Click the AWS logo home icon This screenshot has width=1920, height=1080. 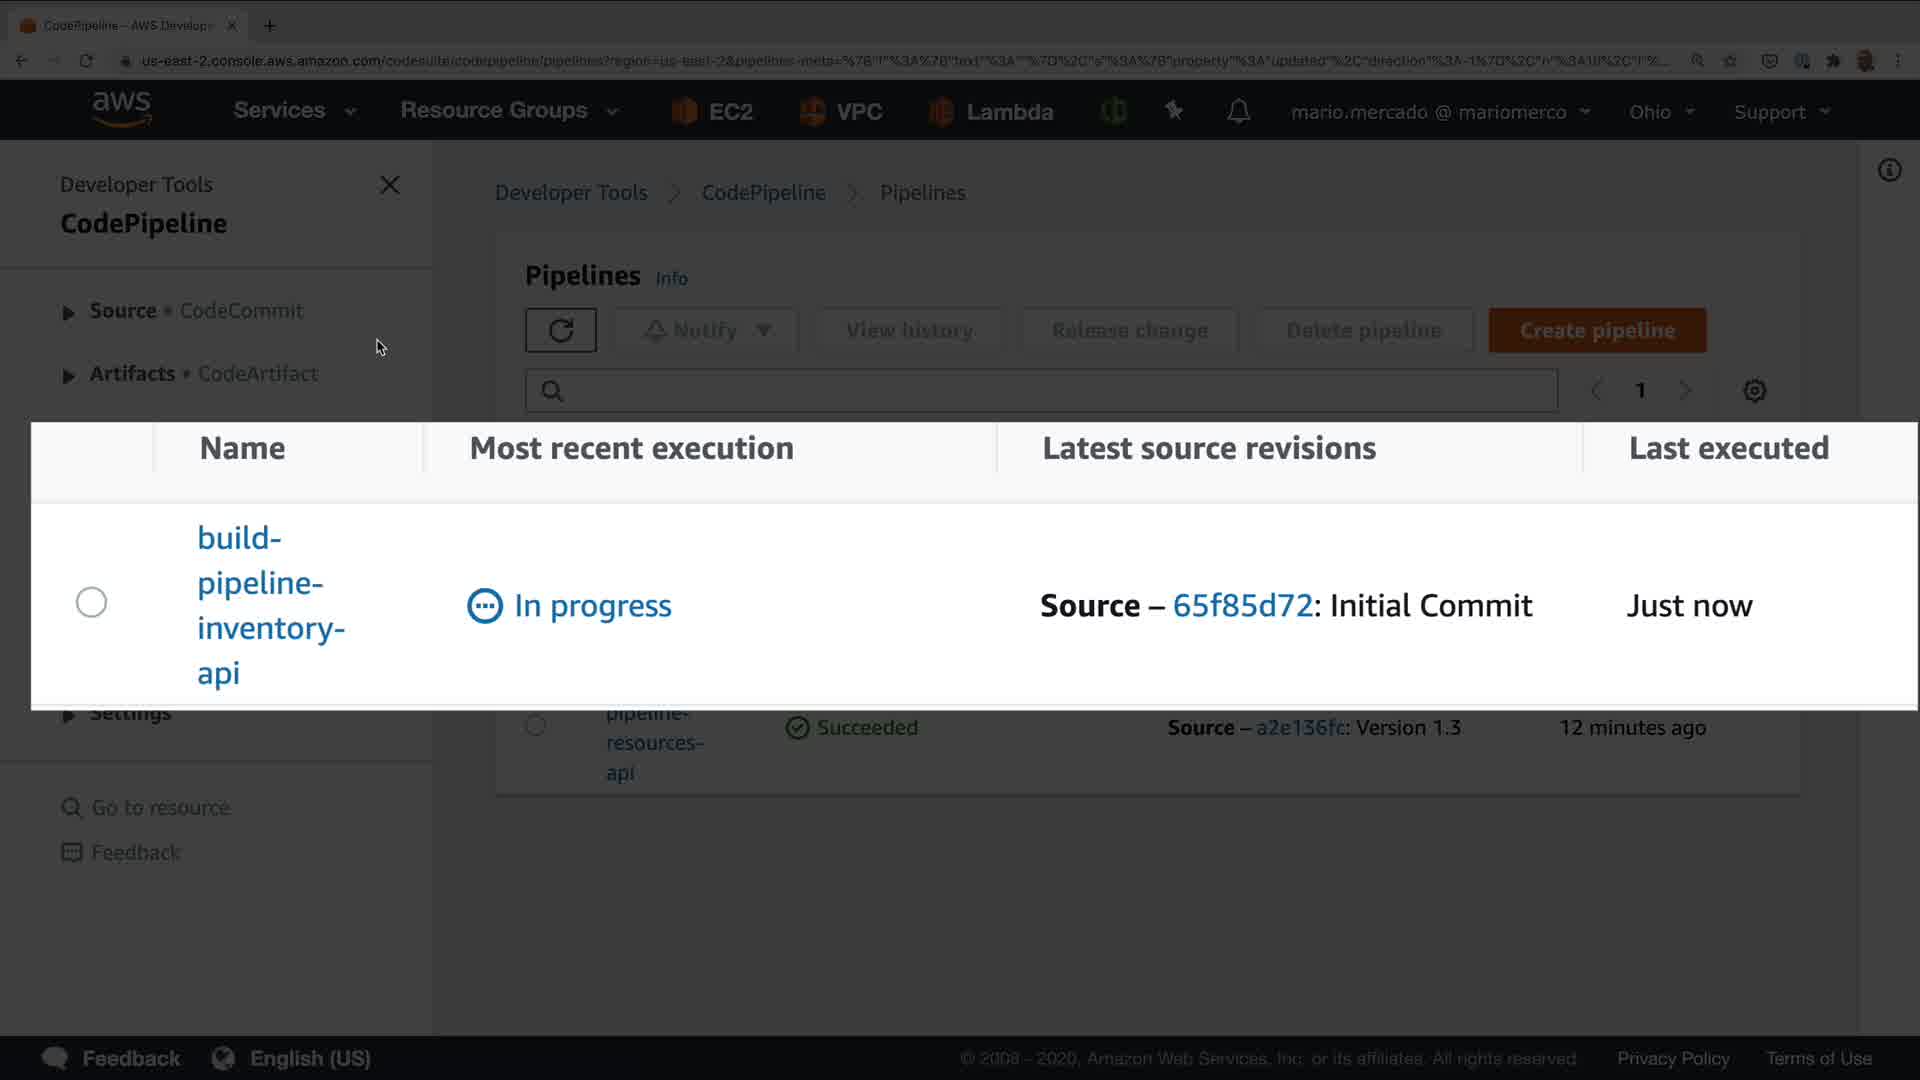[122, 108]
